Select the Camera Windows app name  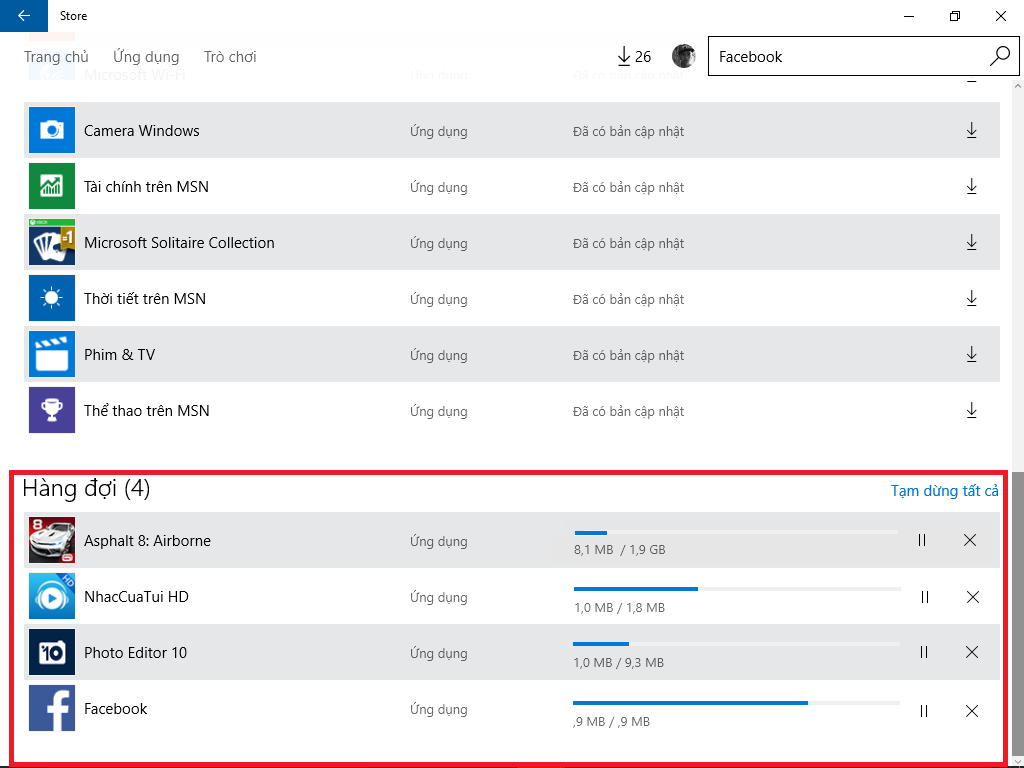(142, 131)
